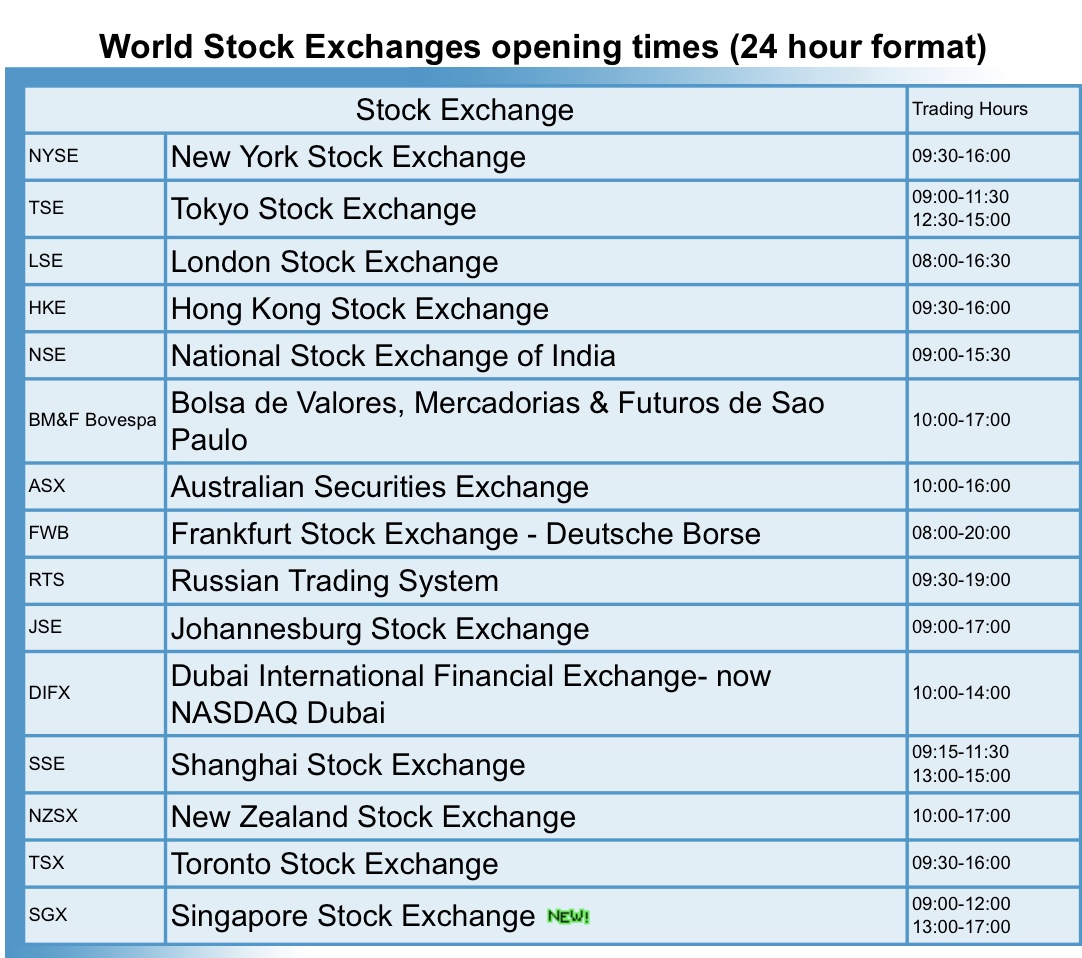Select the SGX trading hours cell

point(994,915)
